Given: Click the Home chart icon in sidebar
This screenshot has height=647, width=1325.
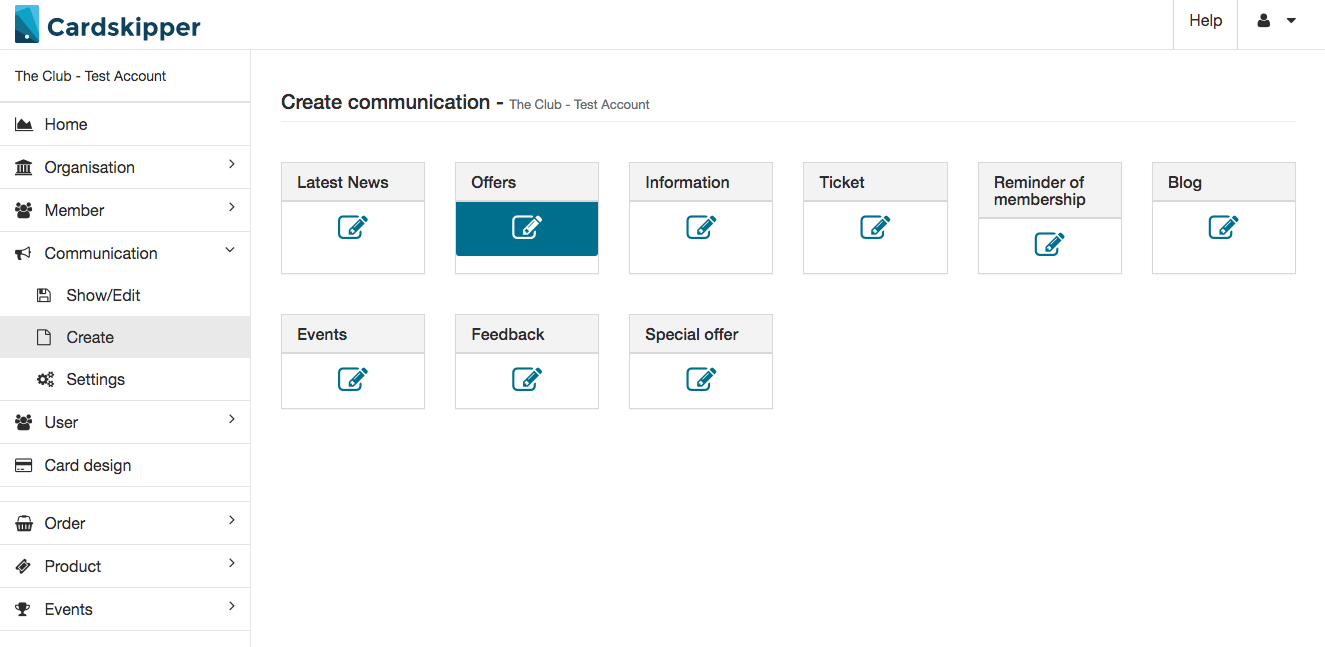Looking at the screenshot, I should coord(23,125).
